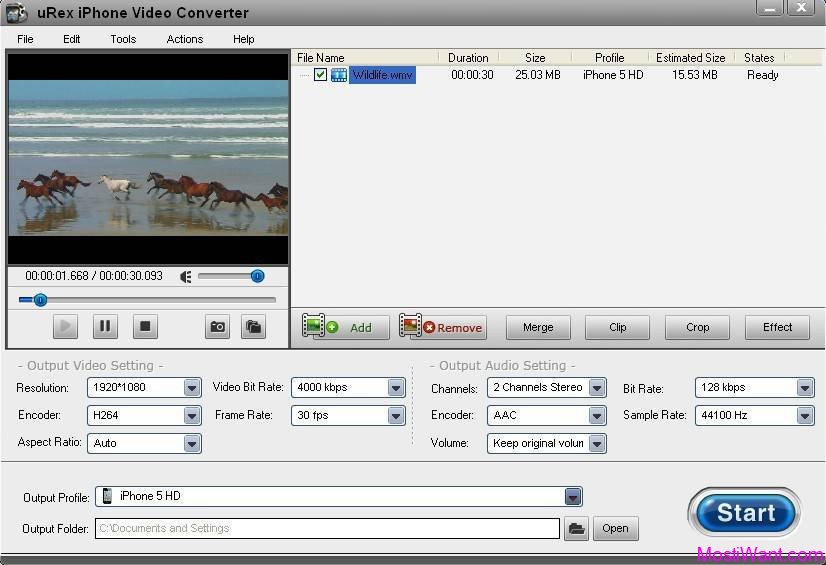
Task: Minimize the uRex window
Action: point(770,7)
